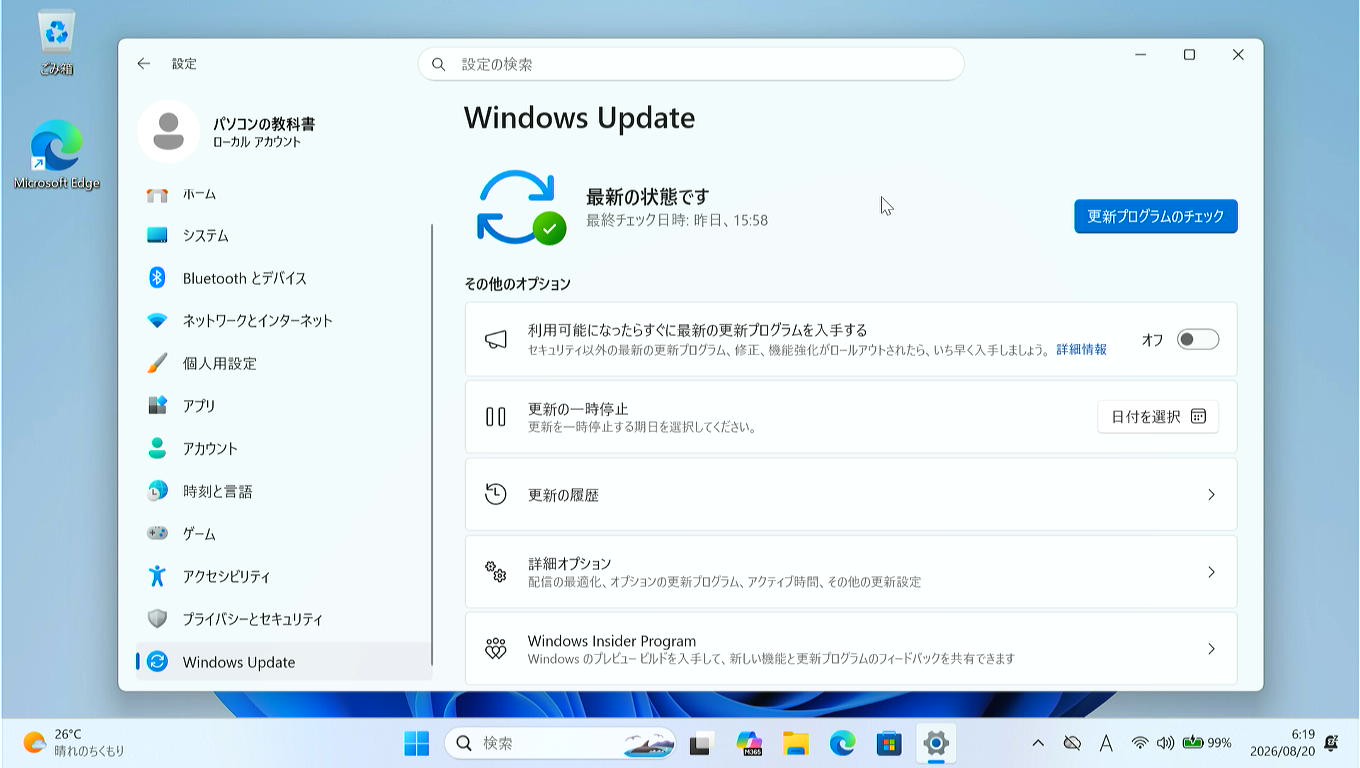The width and height of the screenshot is (1360, 768).
Task: Open アクセシビリティ from the sidebar
Action: point(284,577)
